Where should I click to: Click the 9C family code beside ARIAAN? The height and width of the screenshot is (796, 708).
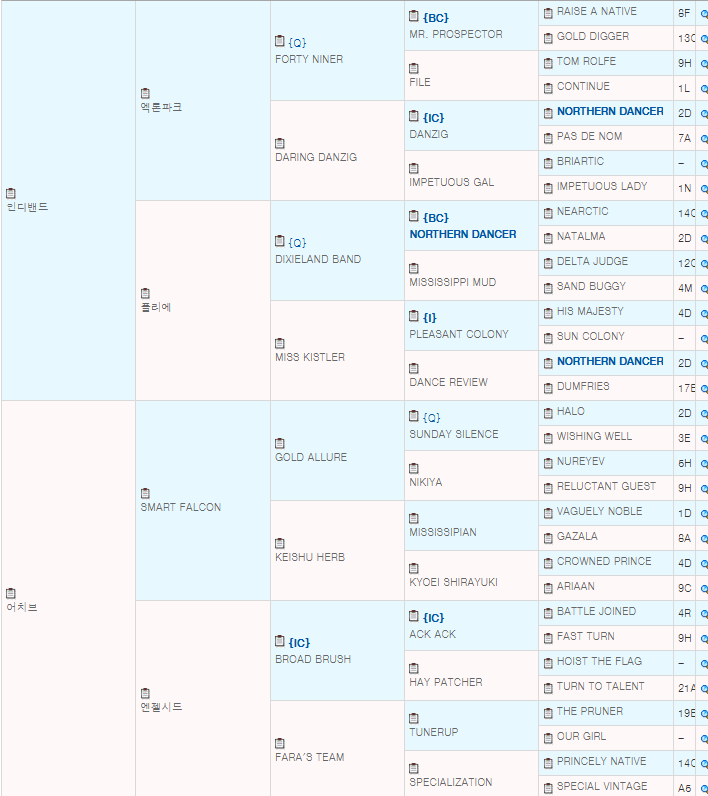pos(684,587)
